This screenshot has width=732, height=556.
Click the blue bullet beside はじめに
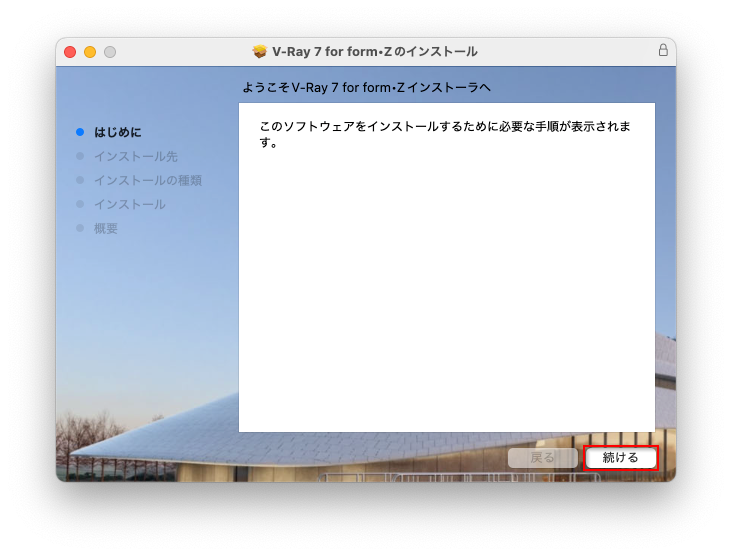[x=80, y=132]
